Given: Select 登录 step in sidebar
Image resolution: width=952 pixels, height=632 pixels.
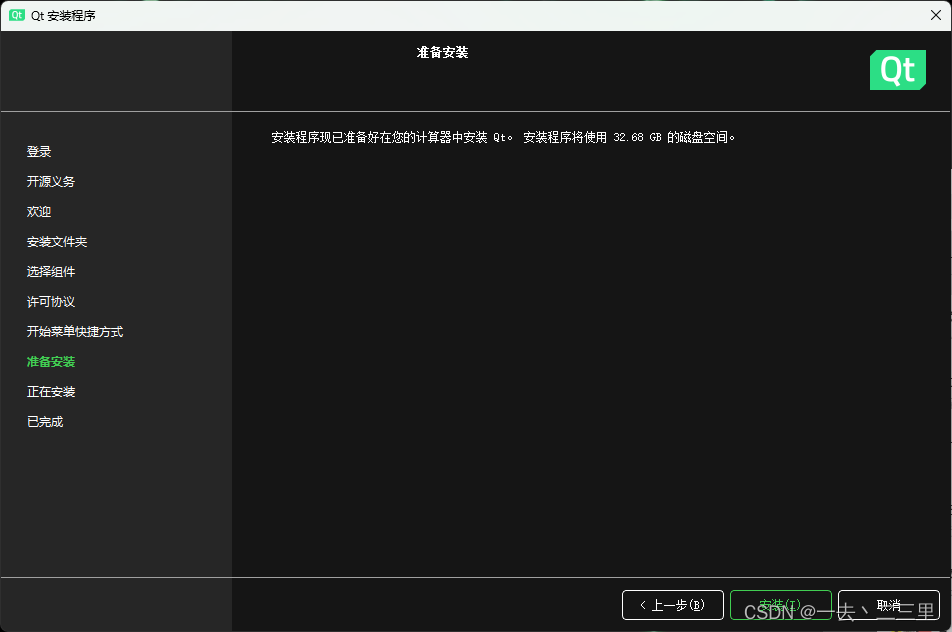Looking at the screenshot, I should click(39, 152).
